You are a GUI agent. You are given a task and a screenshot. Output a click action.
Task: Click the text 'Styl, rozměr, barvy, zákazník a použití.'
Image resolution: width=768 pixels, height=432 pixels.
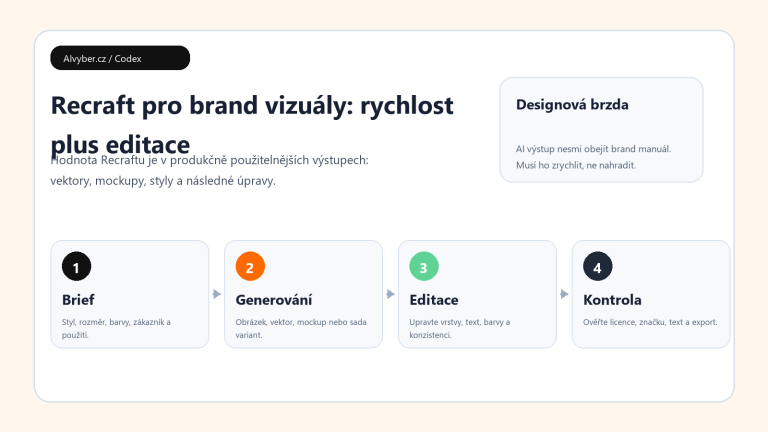[116, 329]
